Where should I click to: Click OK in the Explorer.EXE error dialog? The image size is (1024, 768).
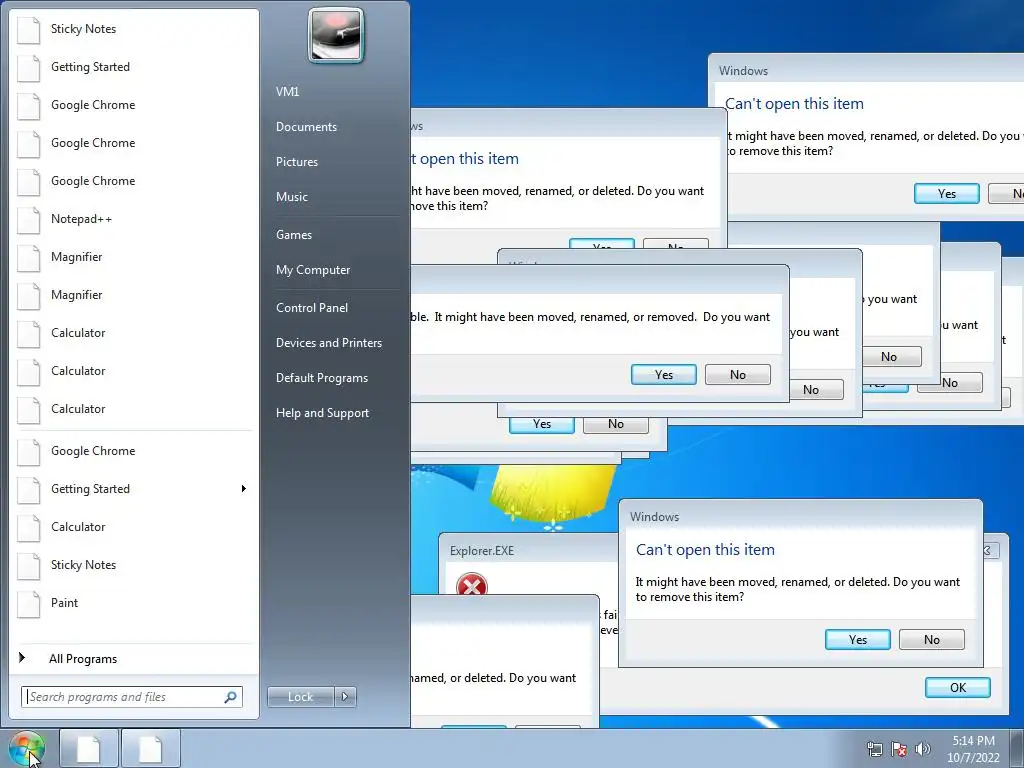click(x=957, y=688)
